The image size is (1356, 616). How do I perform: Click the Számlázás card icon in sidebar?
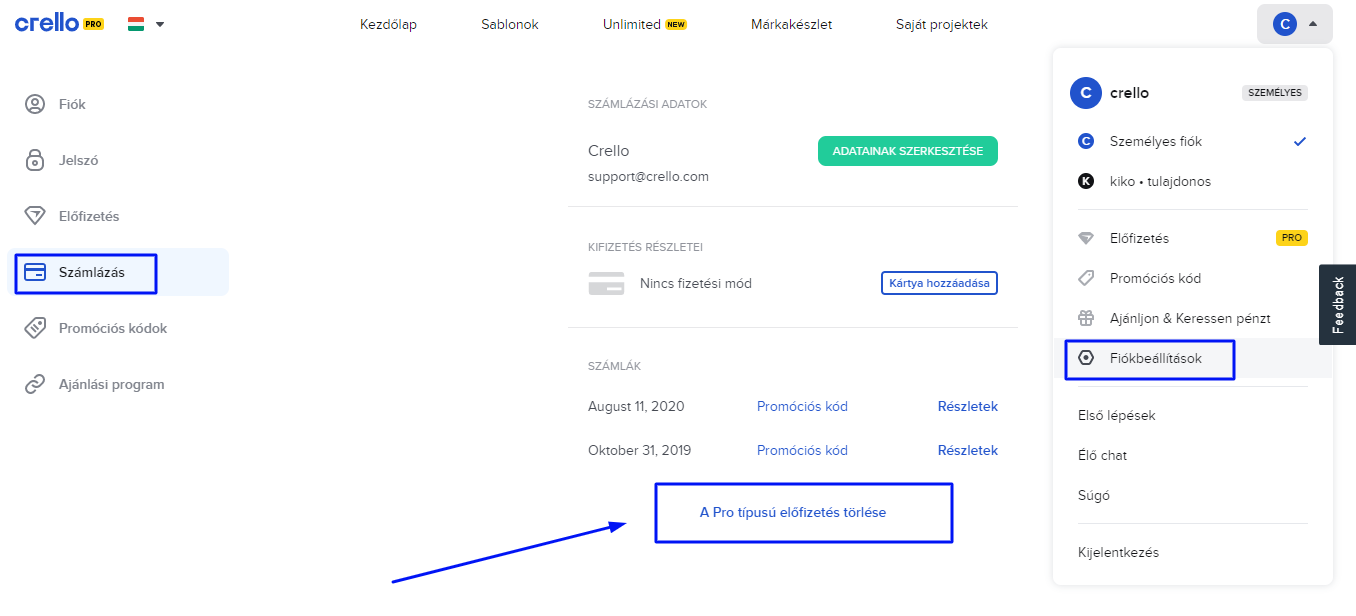(x=35, y=272)
